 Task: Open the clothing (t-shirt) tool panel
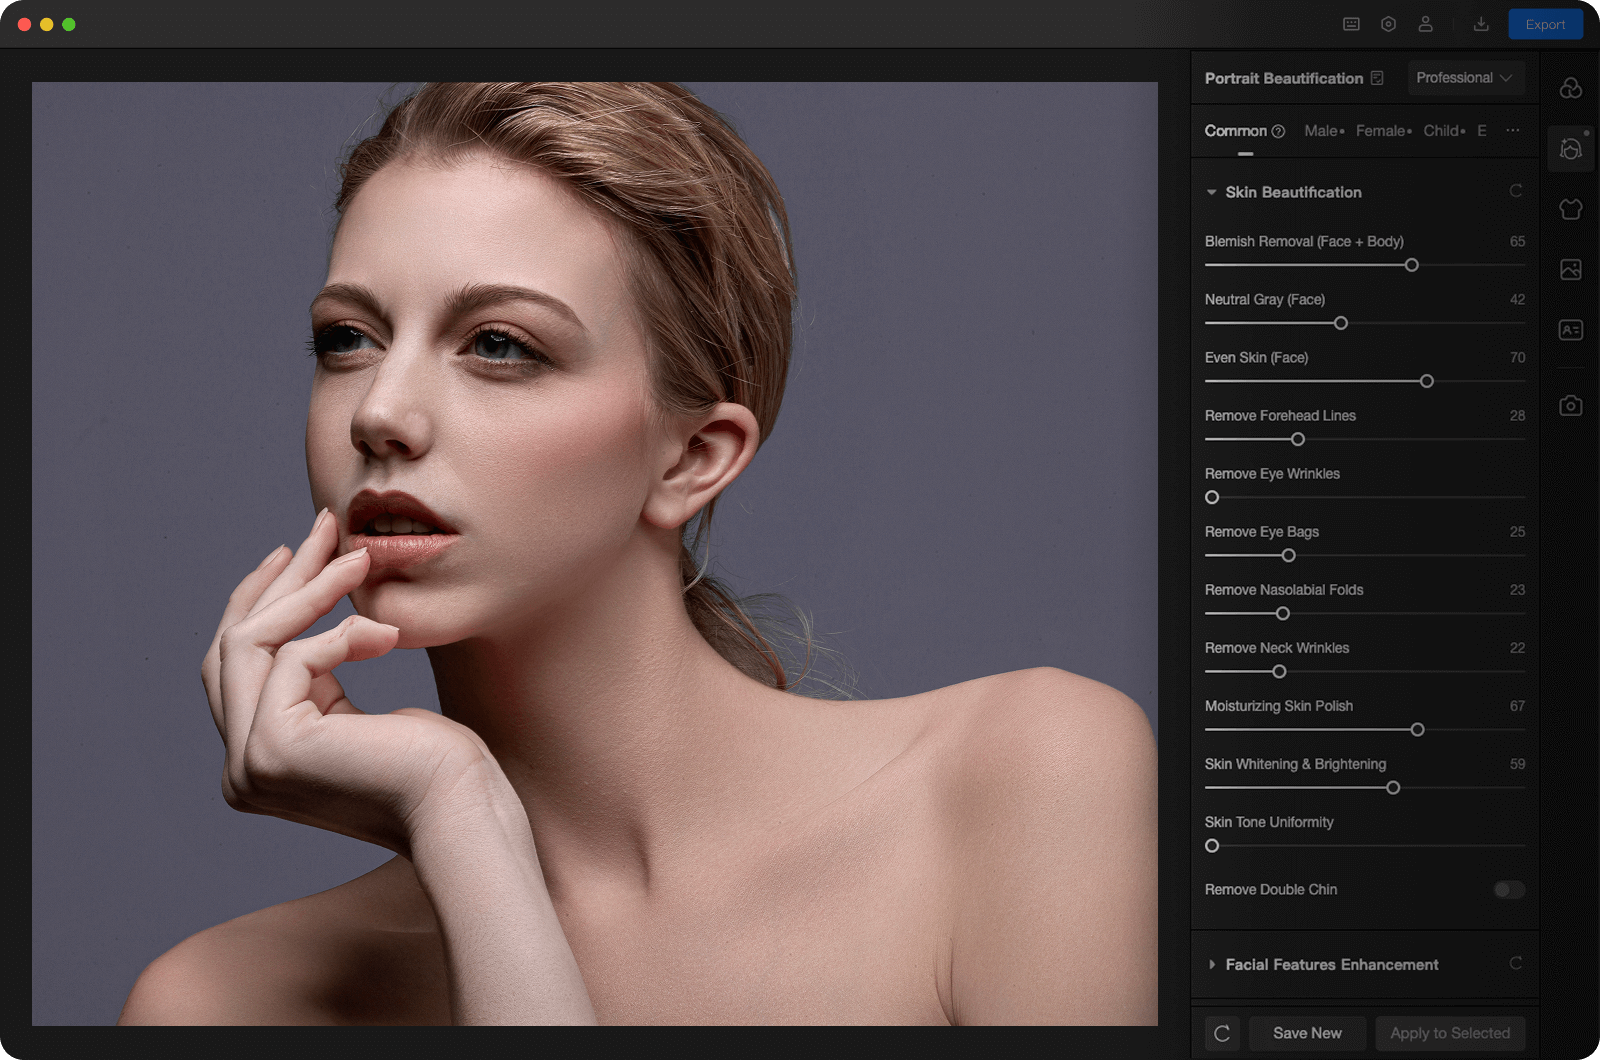click(x=1570, y=209)
